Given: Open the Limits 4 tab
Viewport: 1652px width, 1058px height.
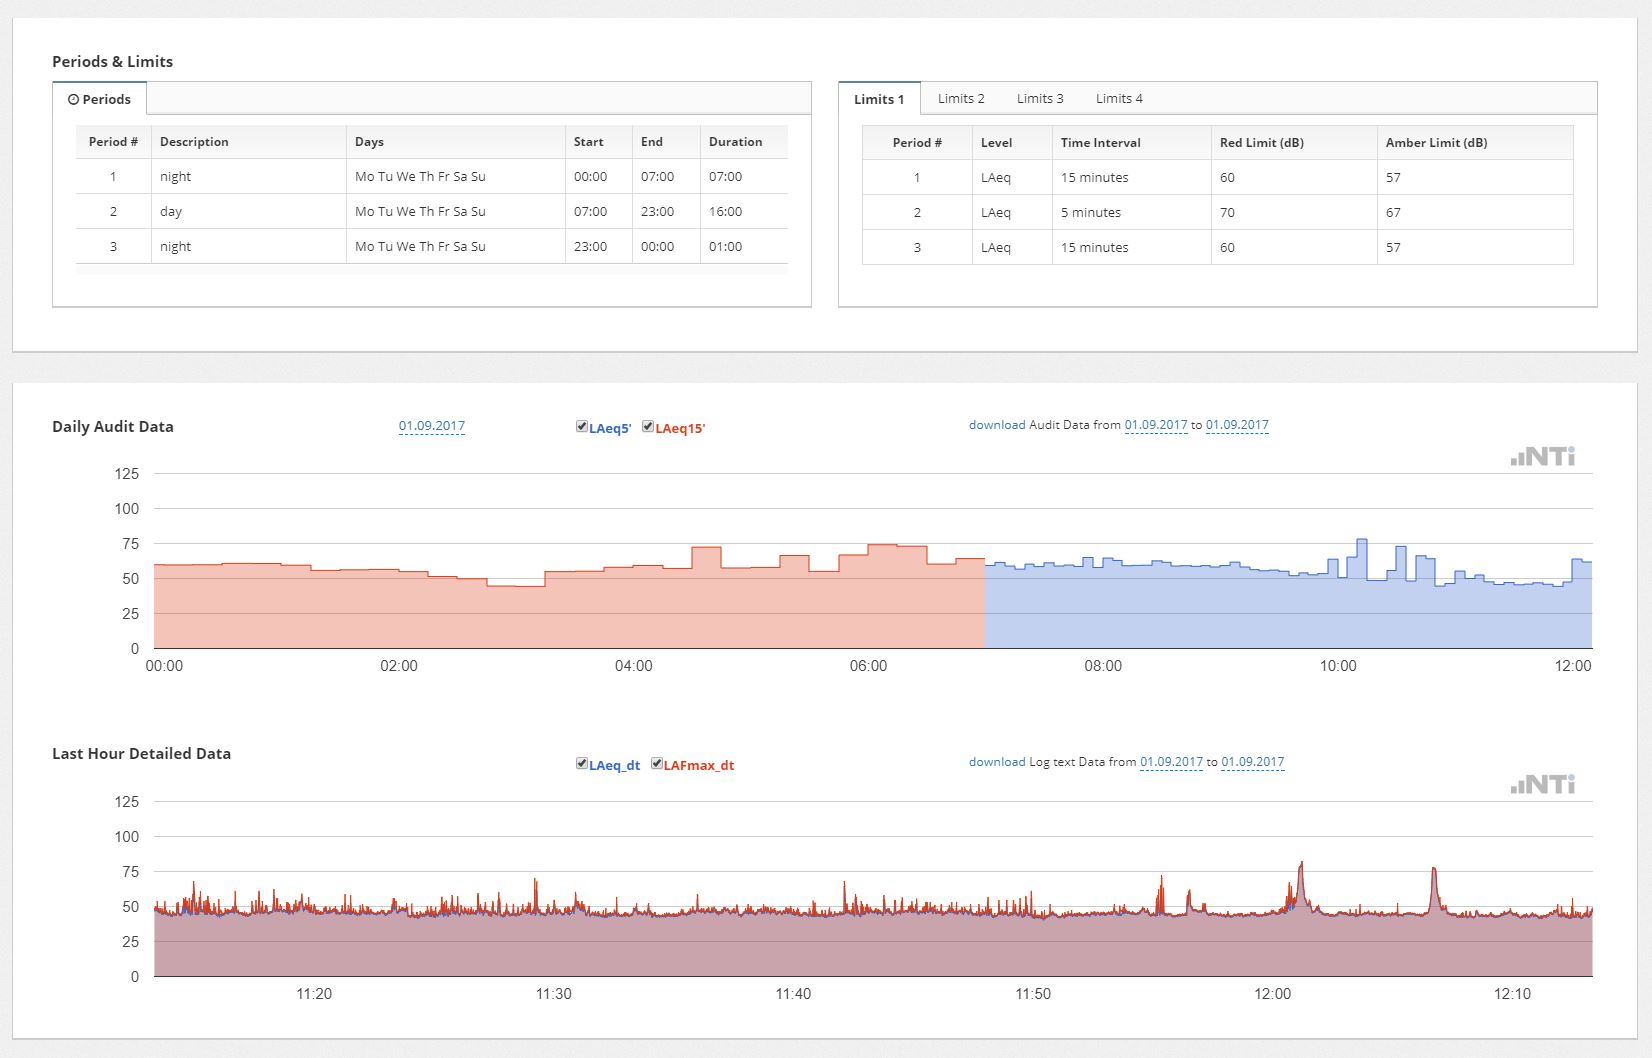Looking at the screenshot, I should click(x=1119, y=99).
